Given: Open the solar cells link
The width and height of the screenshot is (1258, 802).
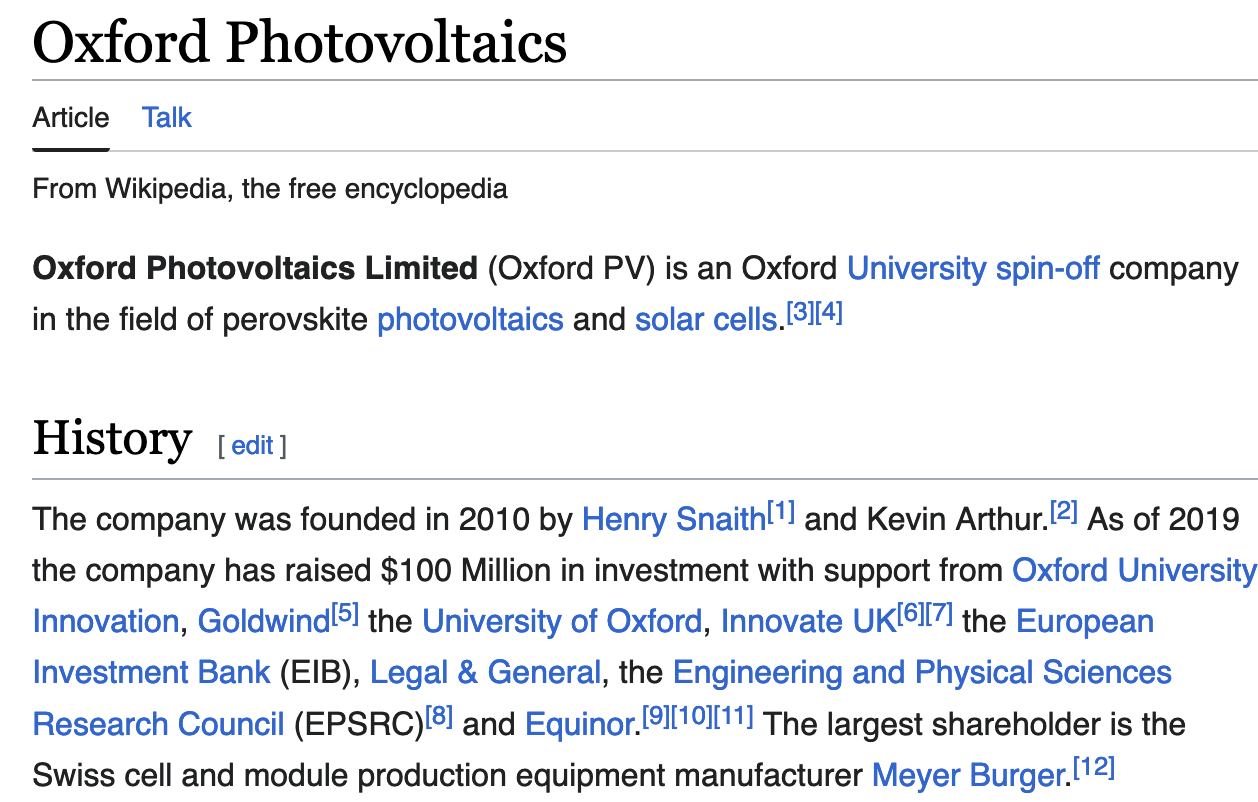Looking at the screenshot, I should pyautogui.click(x=706, y=320).
